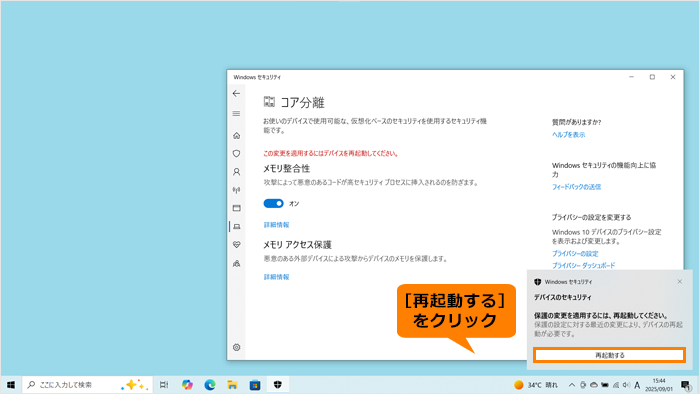Click the IME input mode A indicator
The image size is (700, 394).
(x=637, y=385)
